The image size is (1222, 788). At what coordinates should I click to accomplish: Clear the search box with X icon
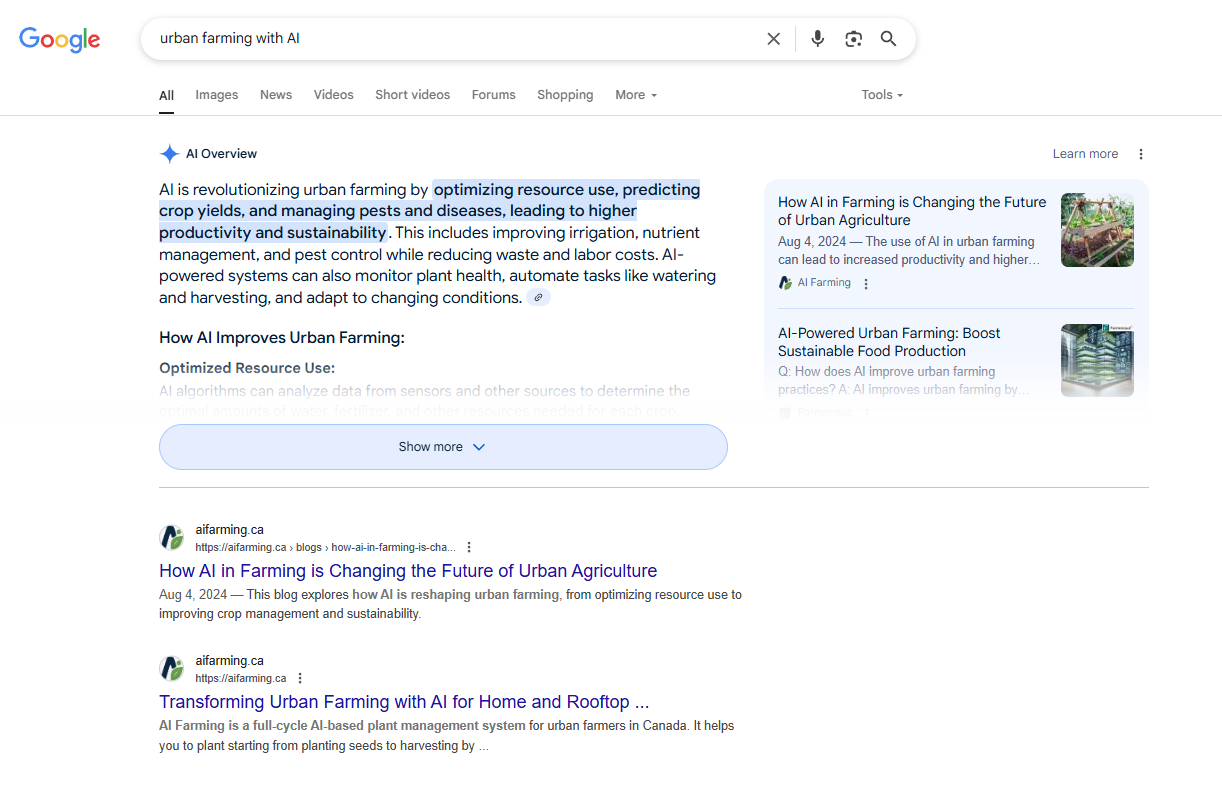click(773, 39)
